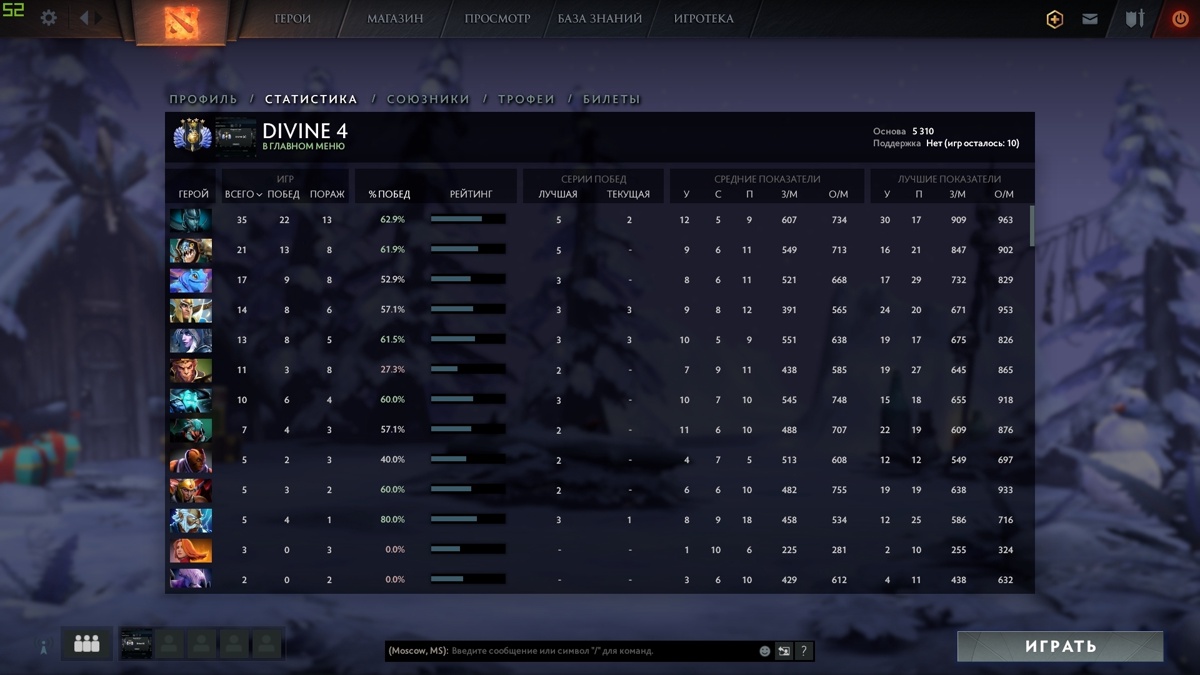
Task: Sort table by ПОБЕД column
Action: click(x=284, y=194)
